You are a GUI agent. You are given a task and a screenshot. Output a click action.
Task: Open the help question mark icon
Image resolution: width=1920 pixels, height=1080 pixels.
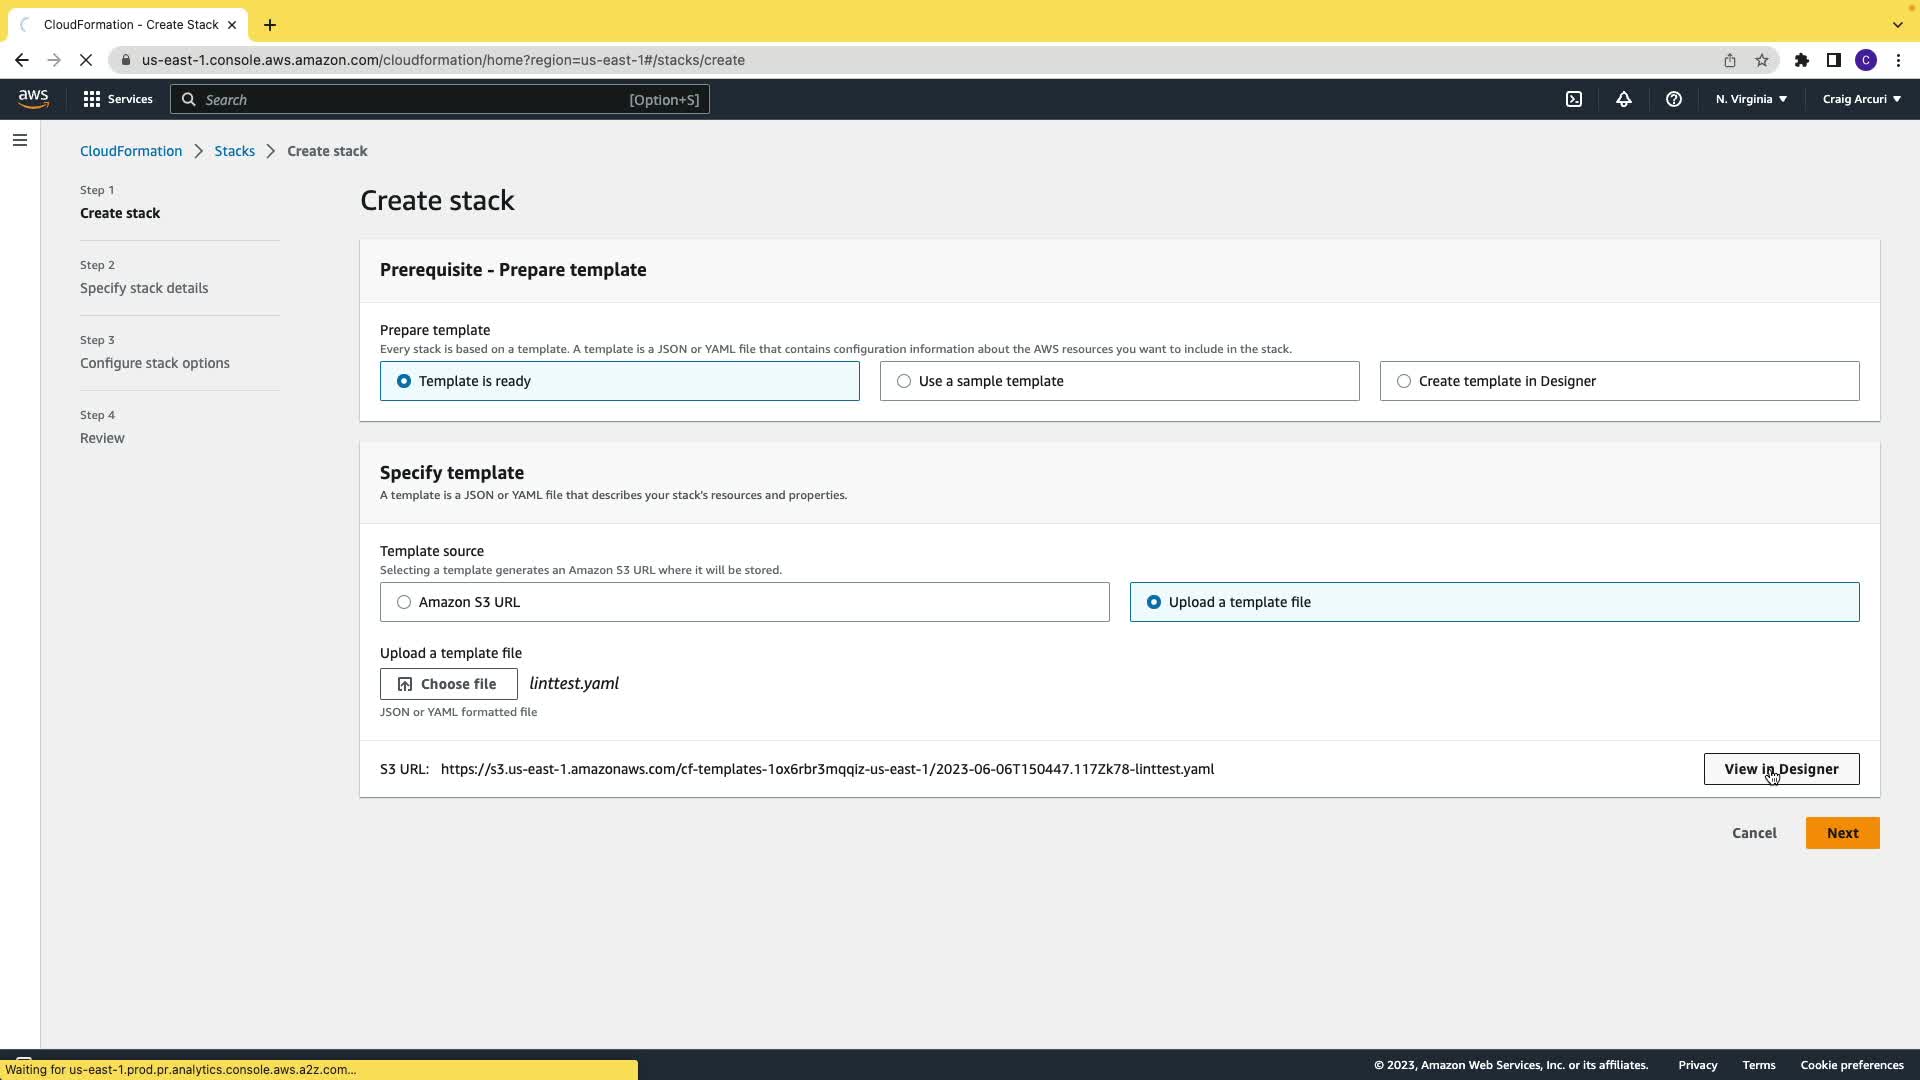(x=1674, y=99)
